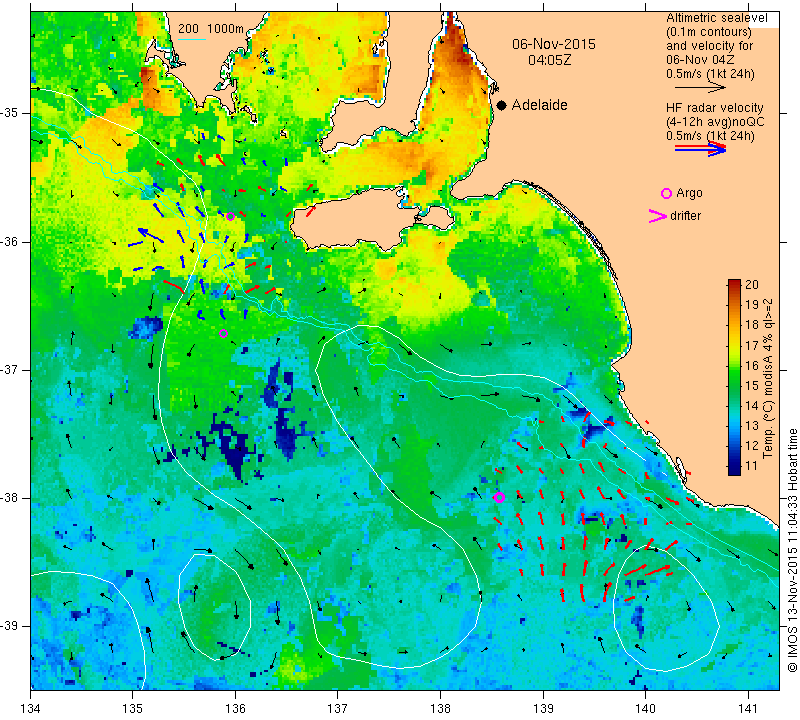
Task: Click the '20' temperature scale label
Action: tap(752, 284)
